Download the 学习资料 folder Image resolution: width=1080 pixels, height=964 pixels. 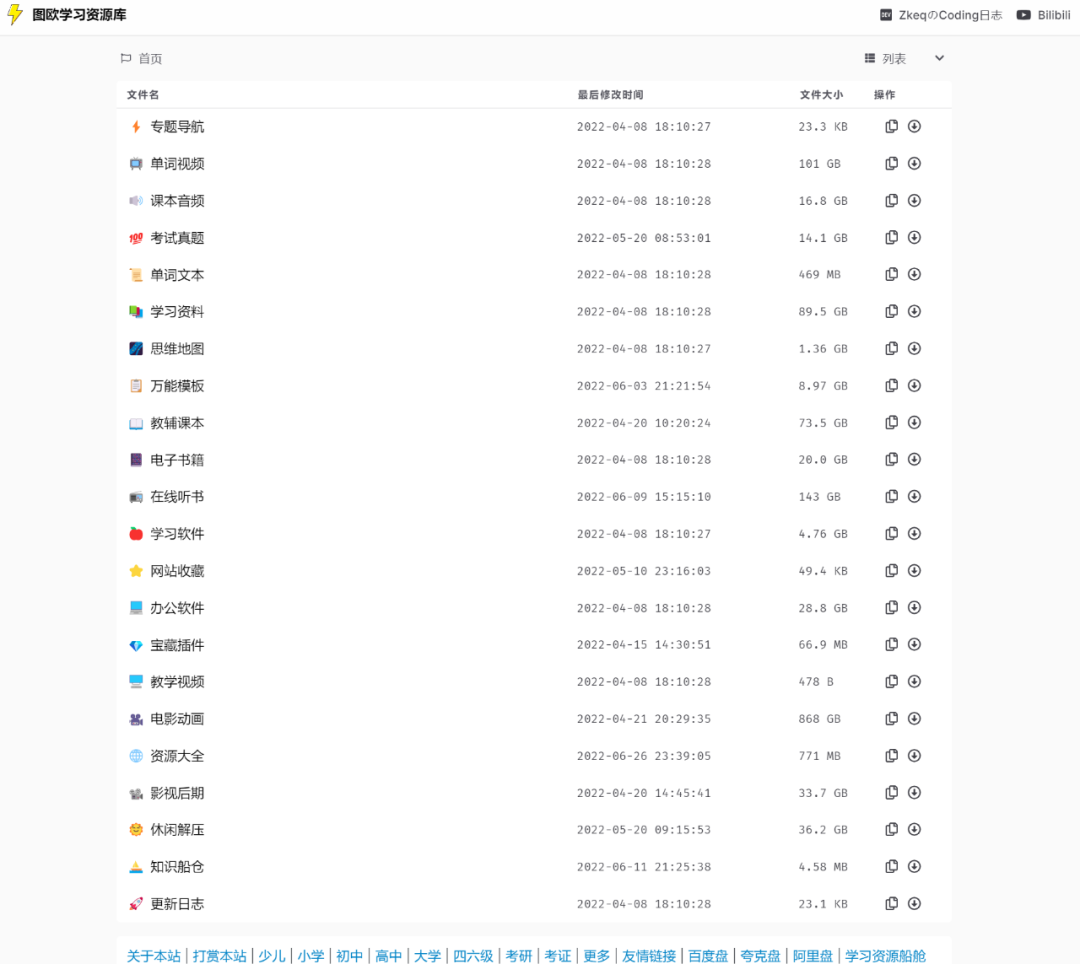(x=914, y=311)
